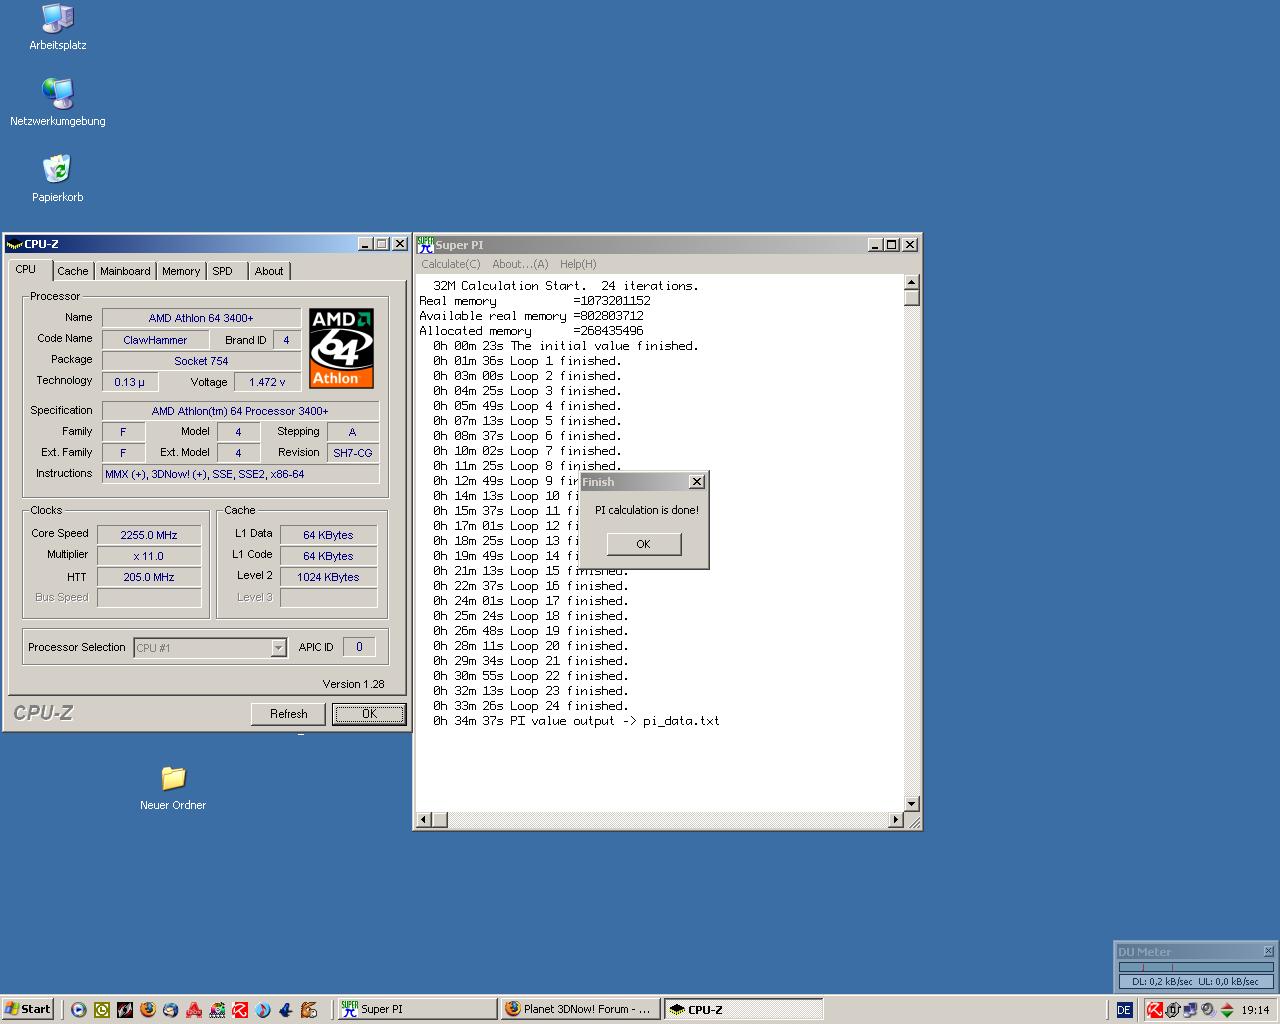Click the OK button in CPU-Z
The height and width of the screenshot is (1024, 1280).
tap(369, 714)
